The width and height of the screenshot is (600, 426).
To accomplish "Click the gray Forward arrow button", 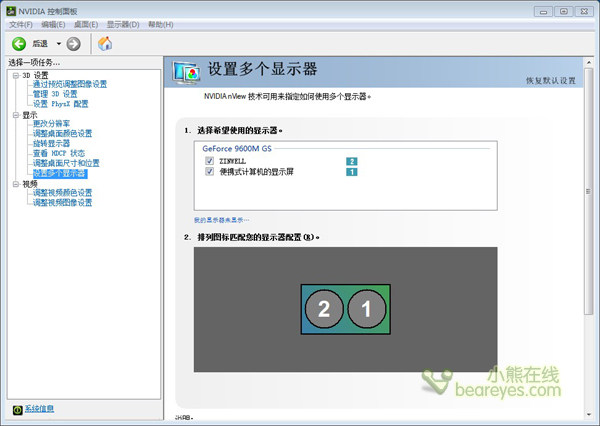I will click(x=73, y=44).
